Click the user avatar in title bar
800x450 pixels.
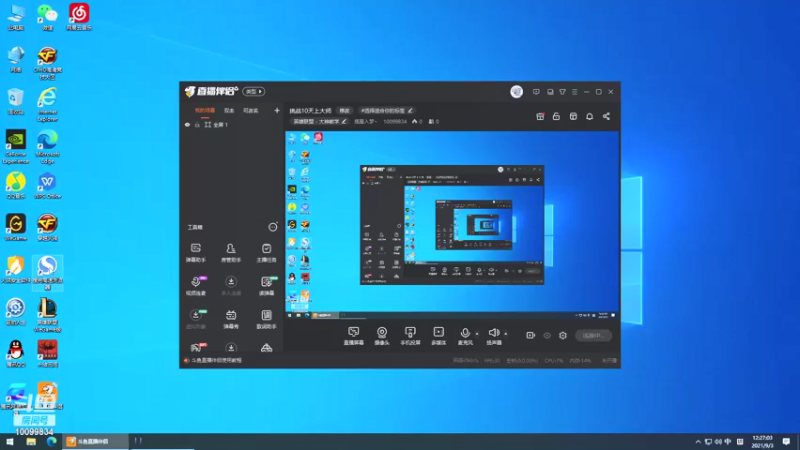click(x=516, y=92)
